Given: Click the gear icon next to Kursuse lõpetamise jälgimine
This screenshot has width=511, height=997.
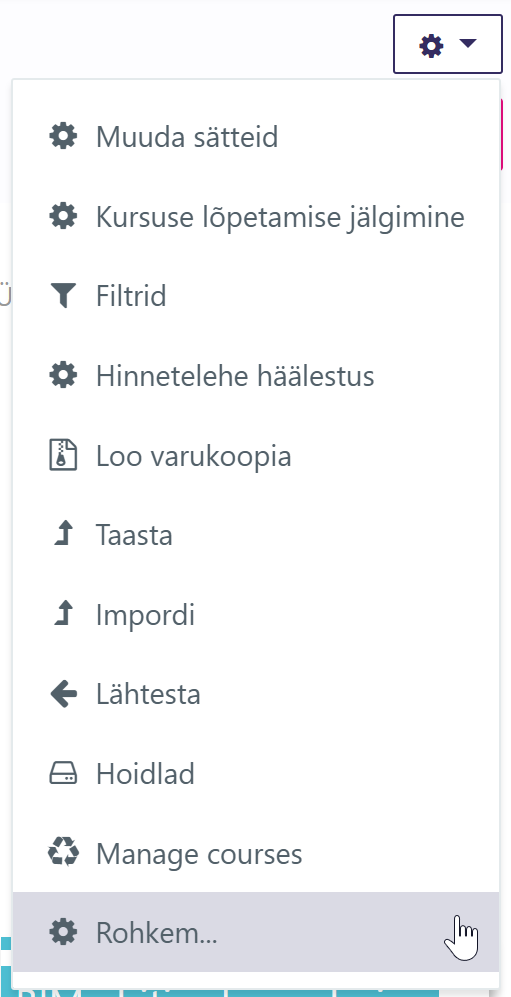Looking at the screenshot, I should 63,217.
